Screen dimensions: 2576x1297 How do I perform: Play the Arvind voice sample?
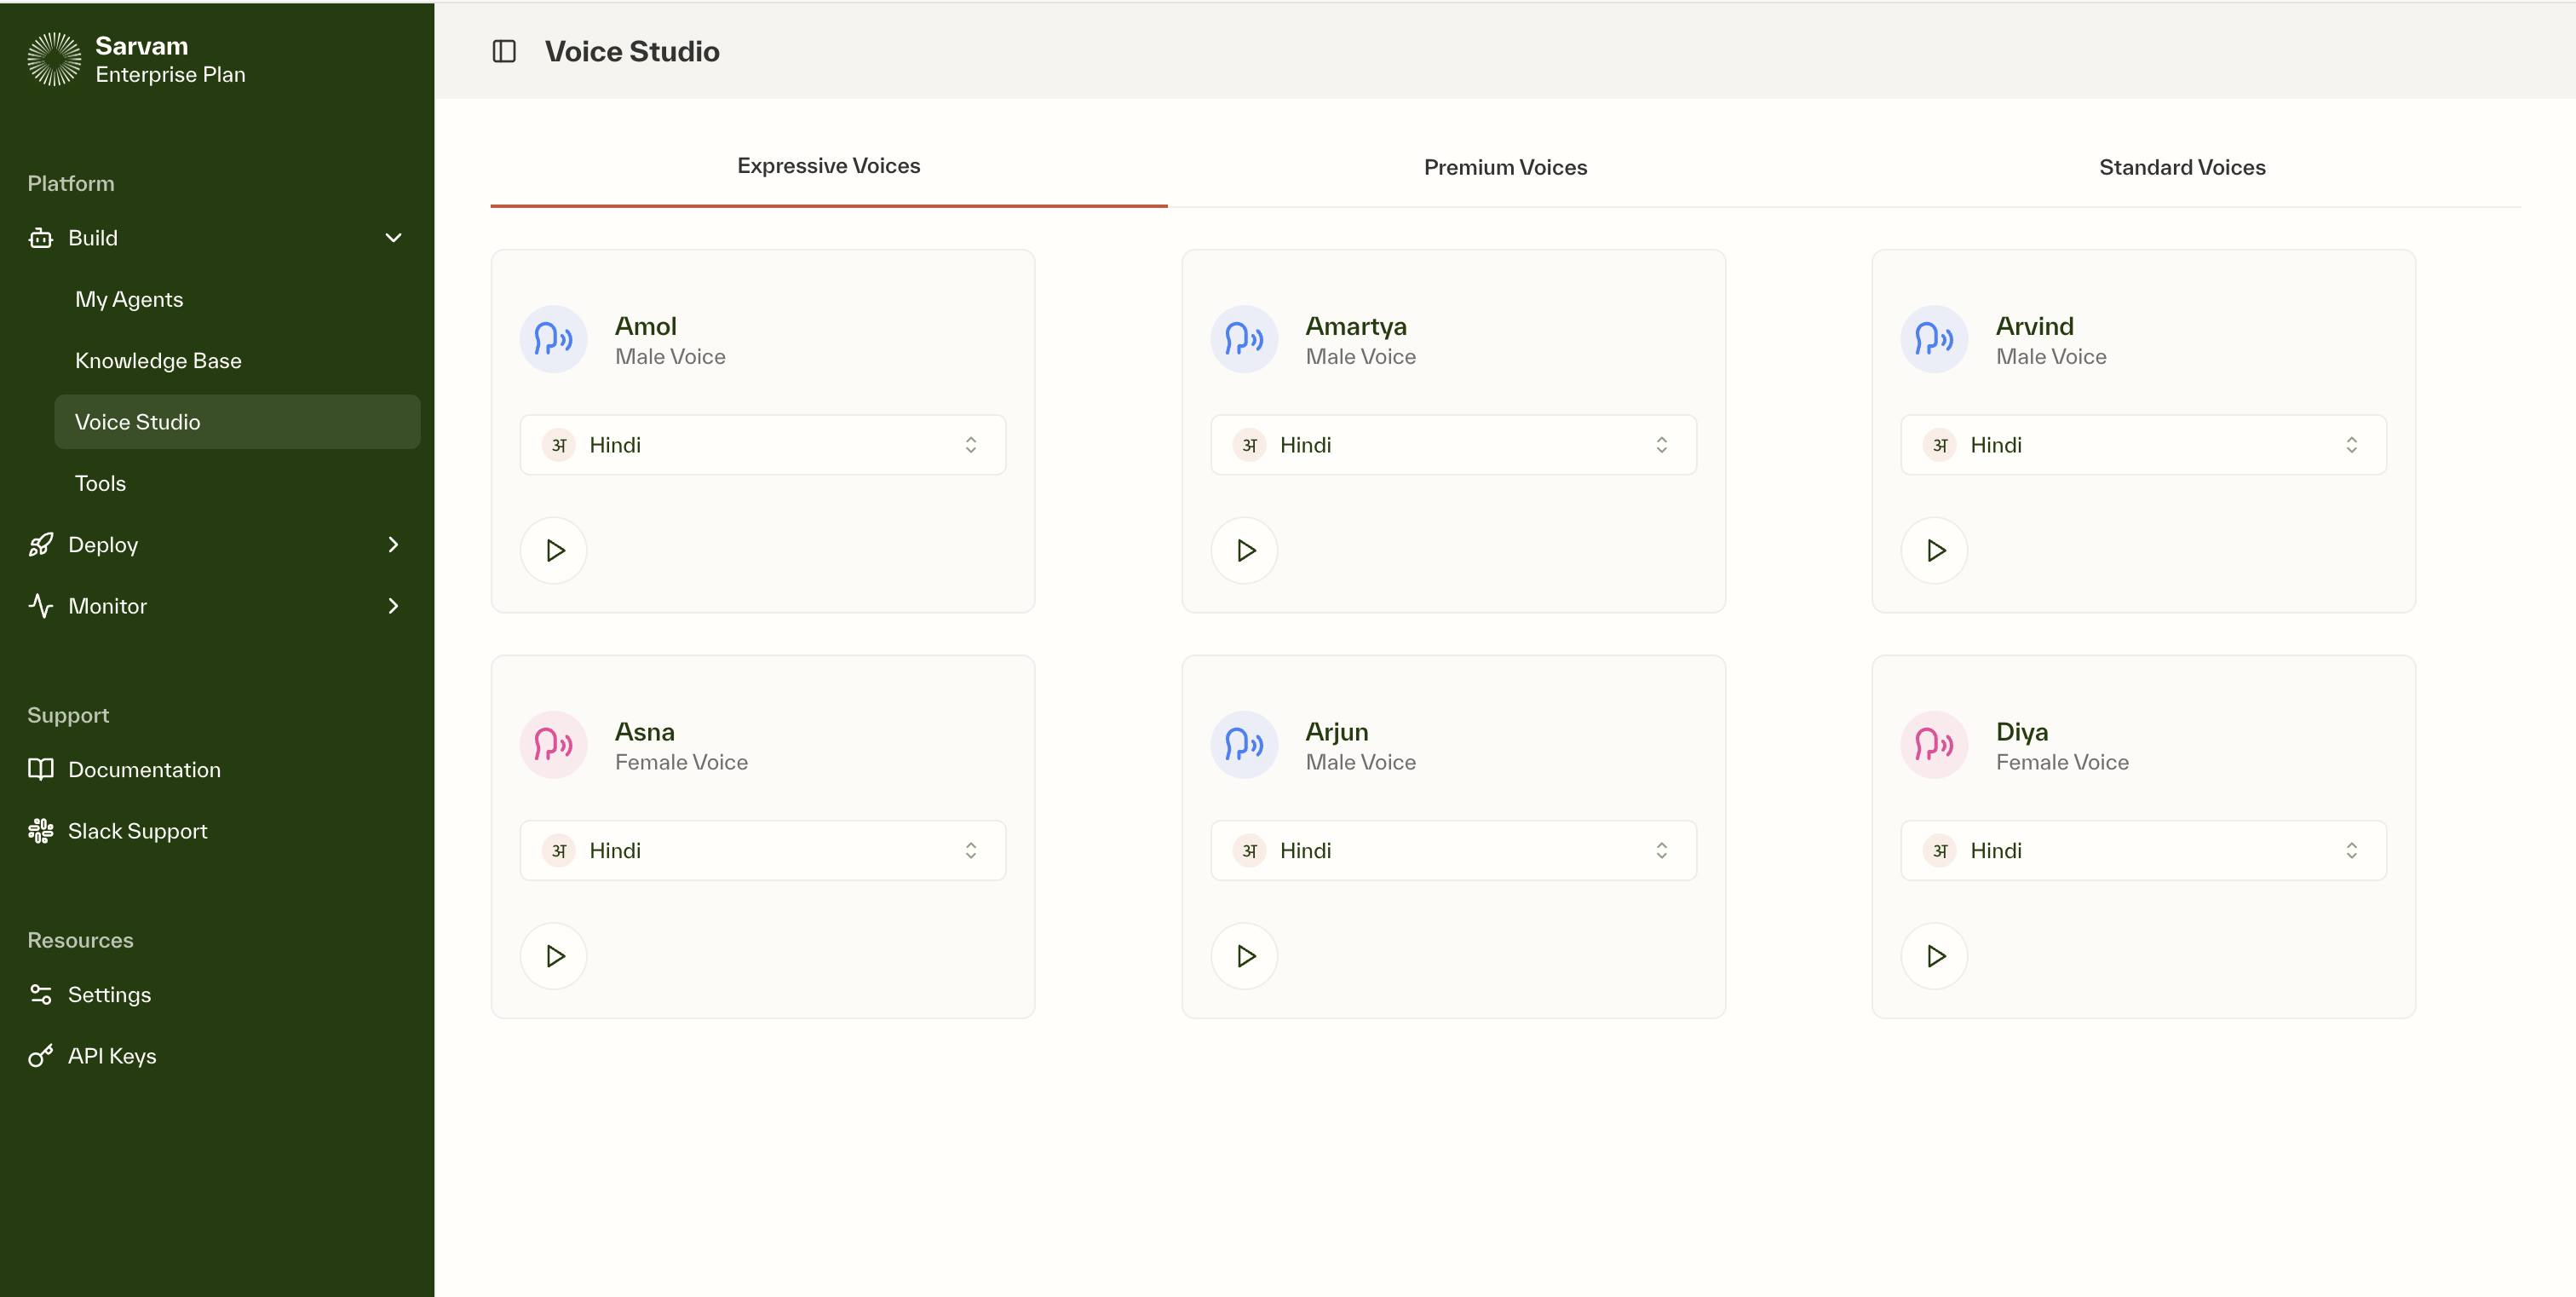(x=1935, y=550)
